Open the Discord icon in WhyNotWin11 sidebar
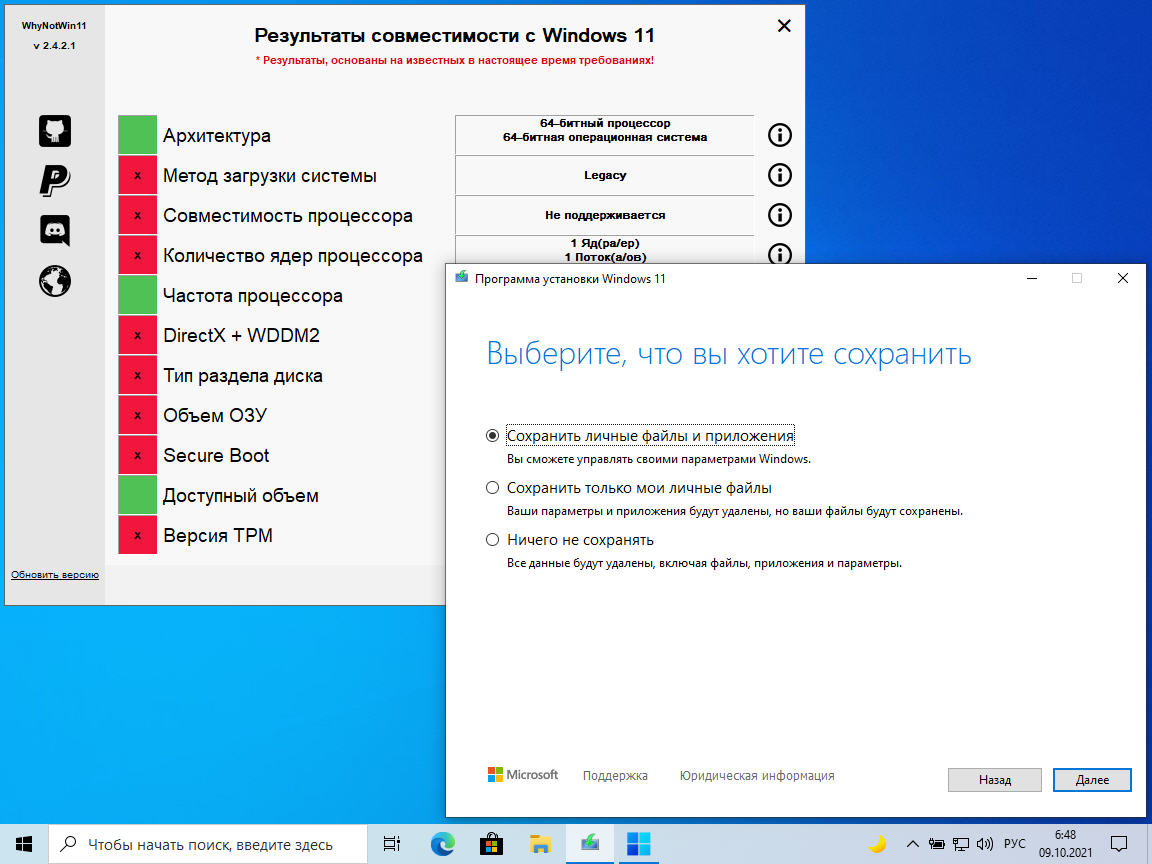 (x=54, y=230)
